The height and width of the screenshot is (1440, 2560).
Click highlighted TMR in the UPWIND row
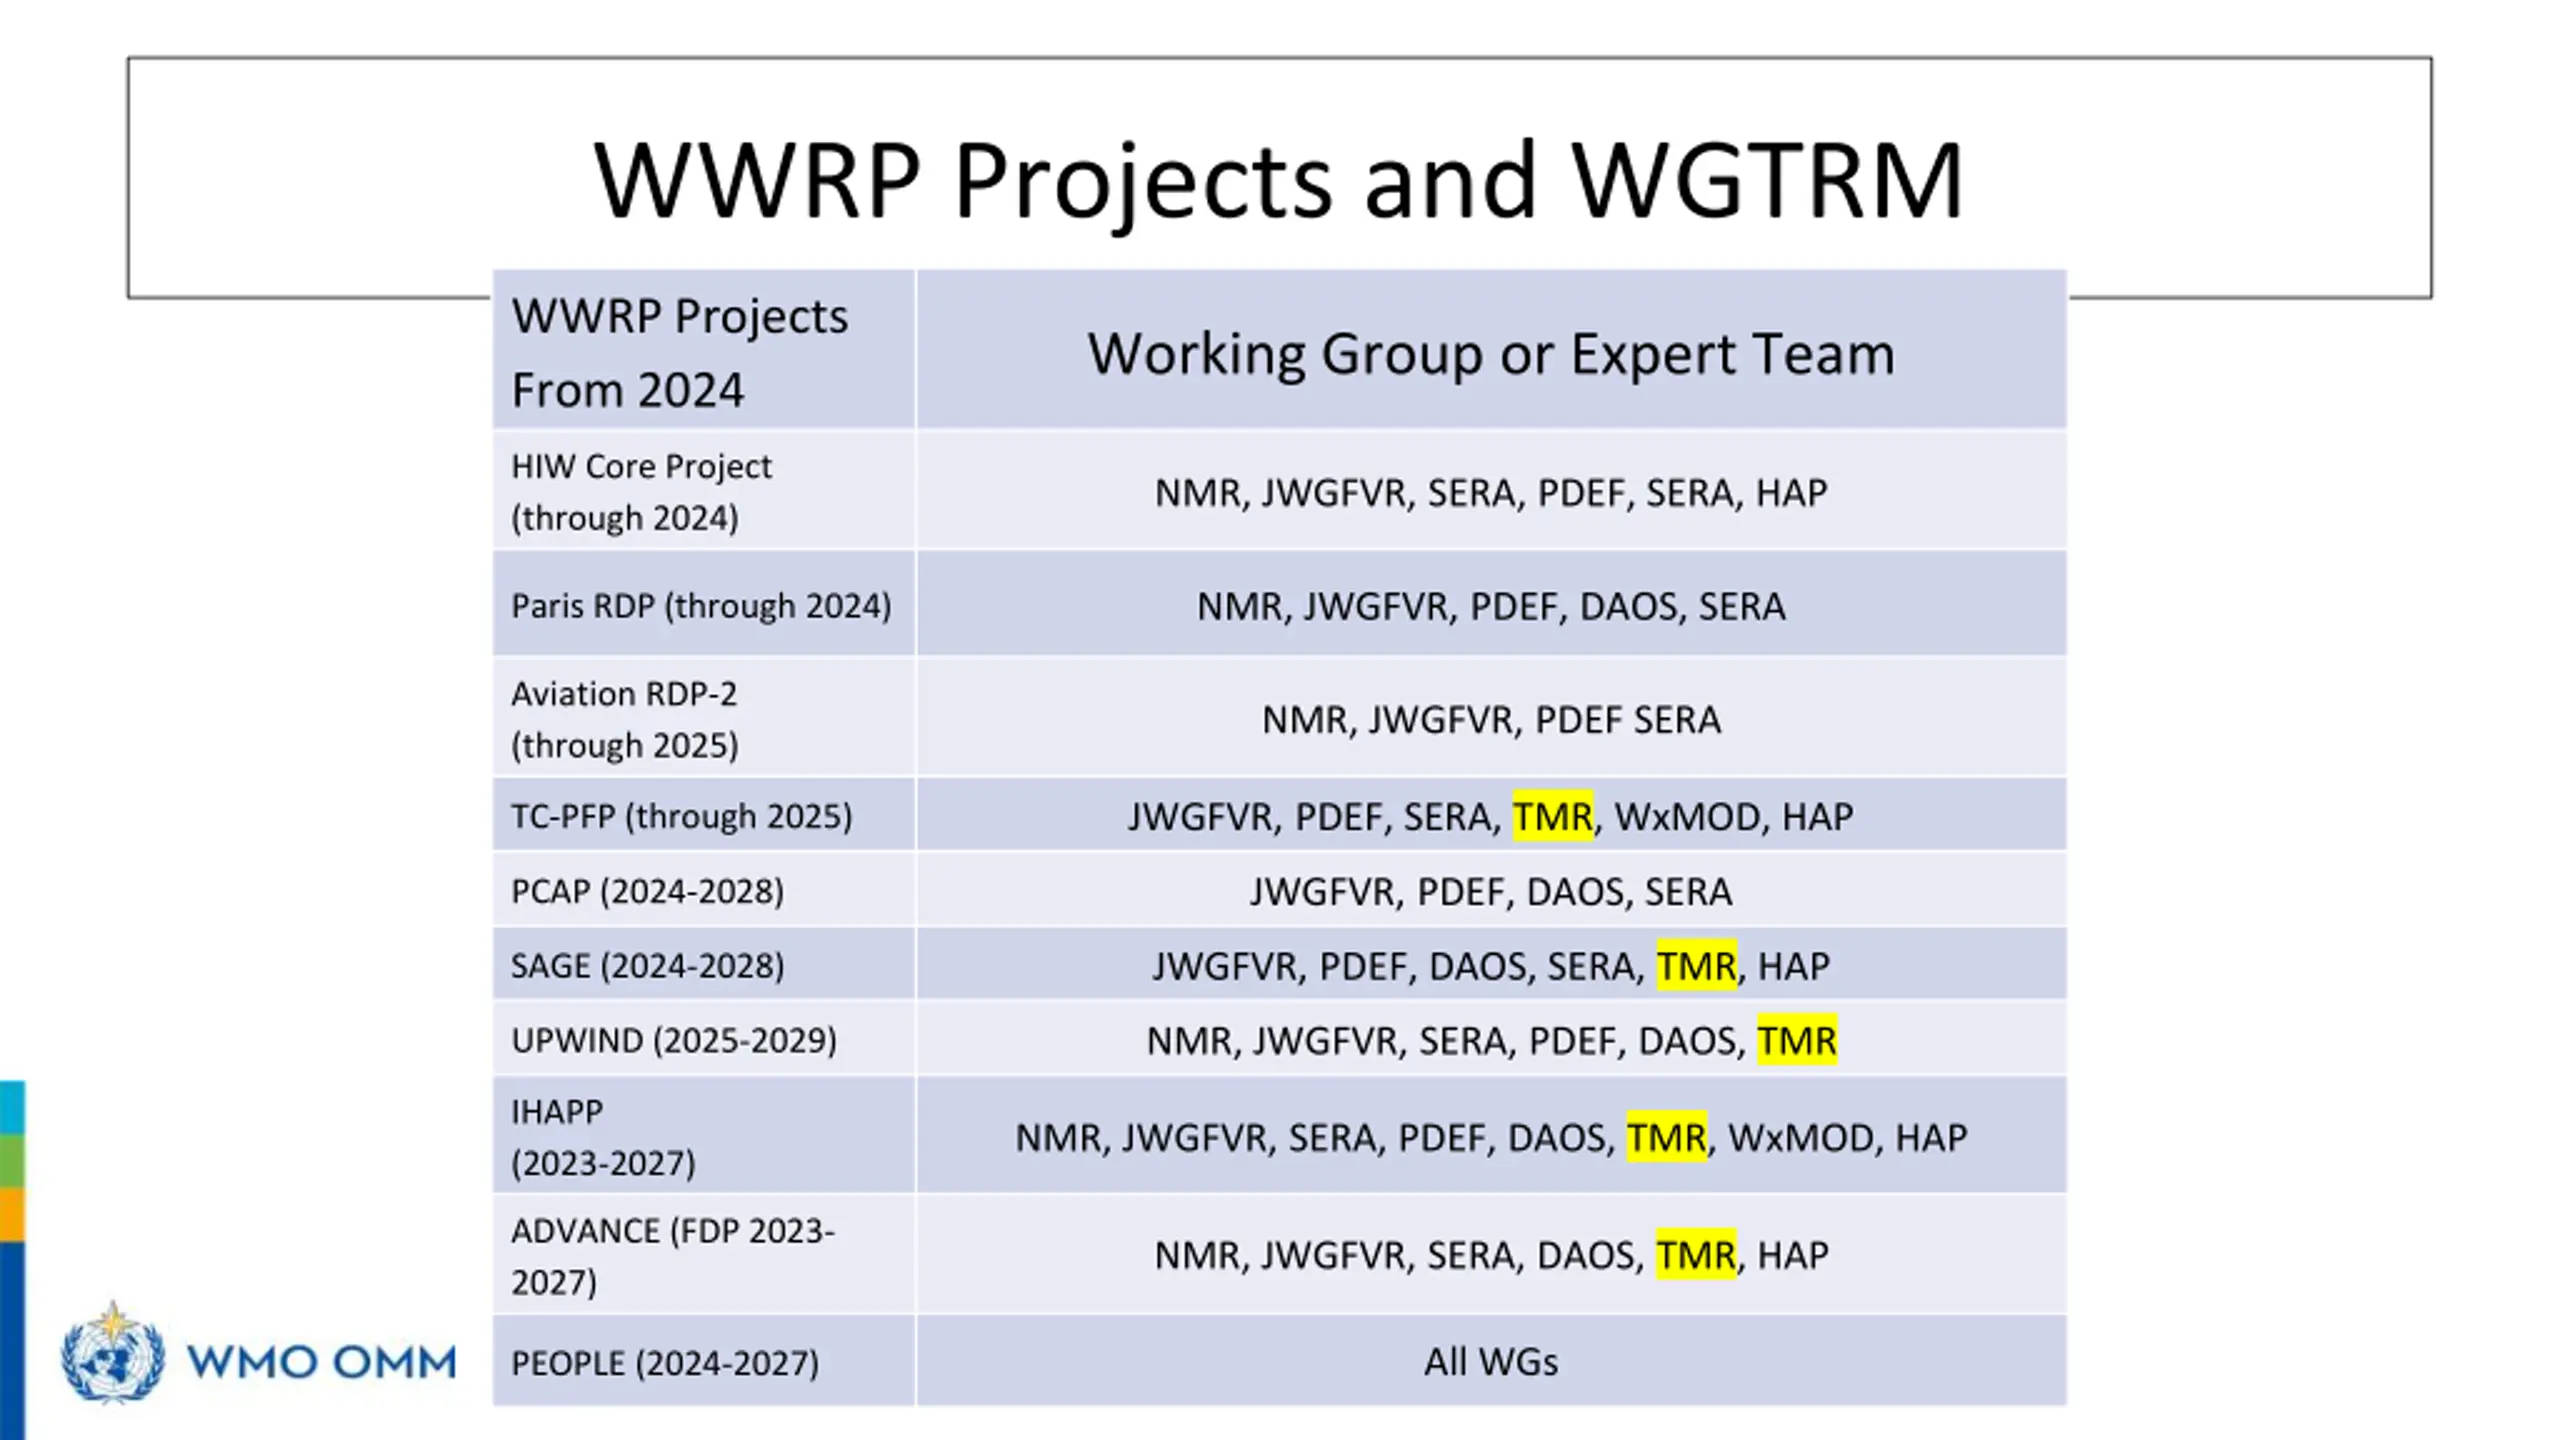tap(1797, 1040)
